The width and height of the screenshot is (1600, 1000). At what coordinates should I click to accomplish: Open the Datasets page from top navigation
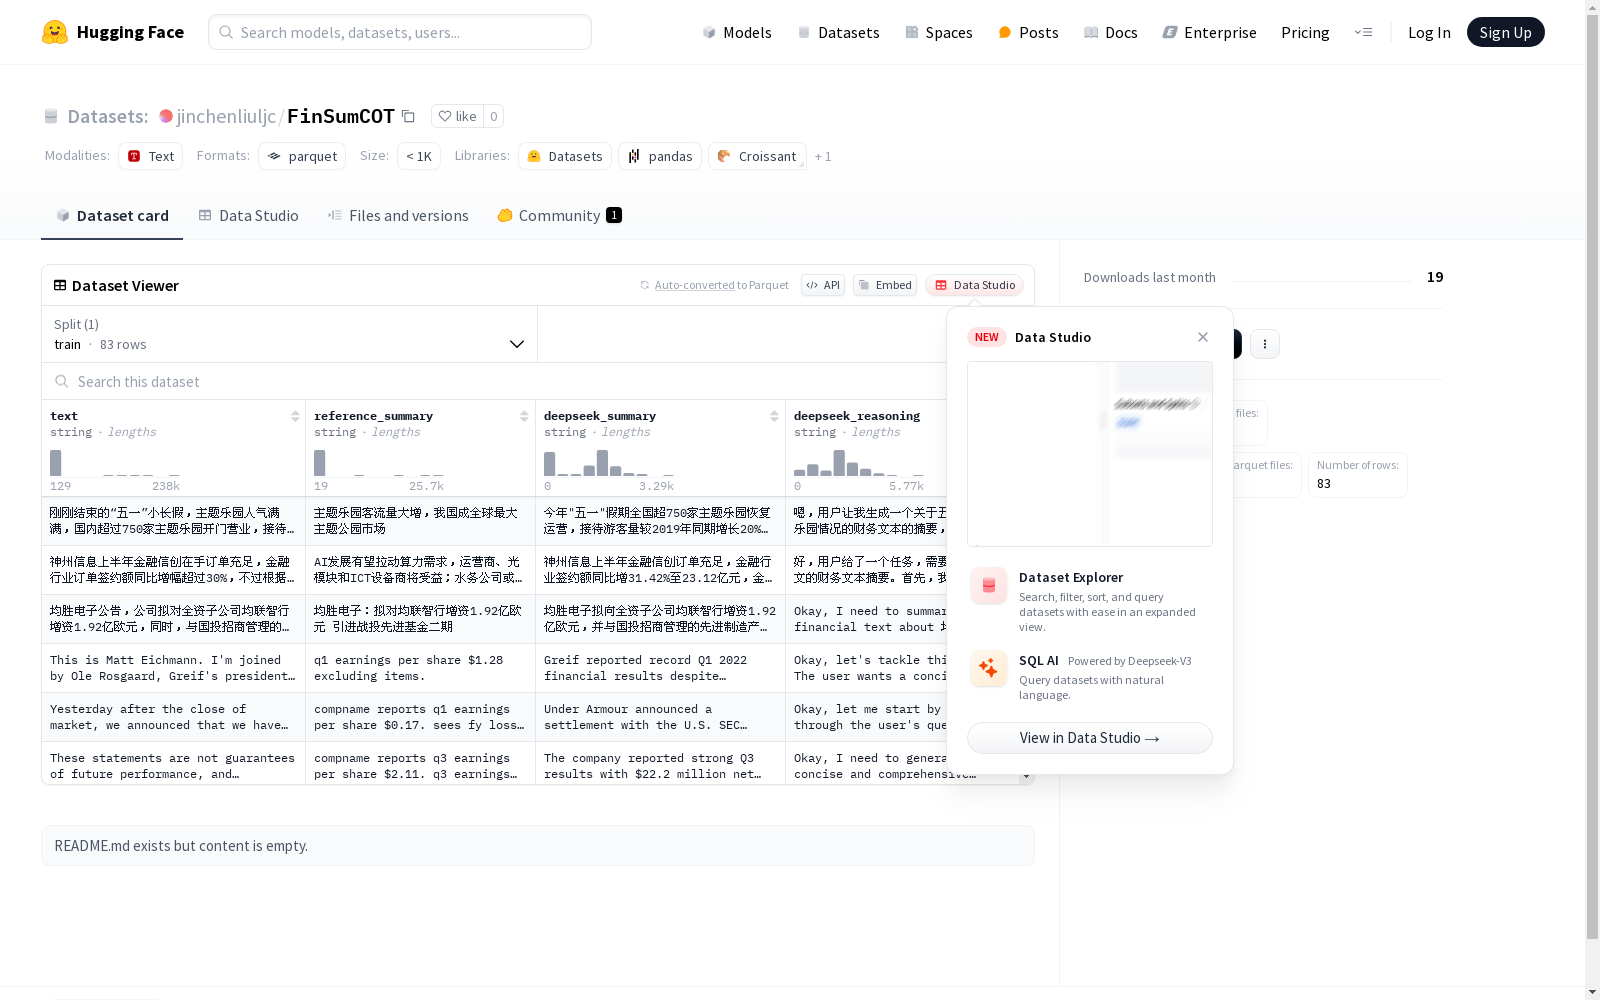pos(838,32)
